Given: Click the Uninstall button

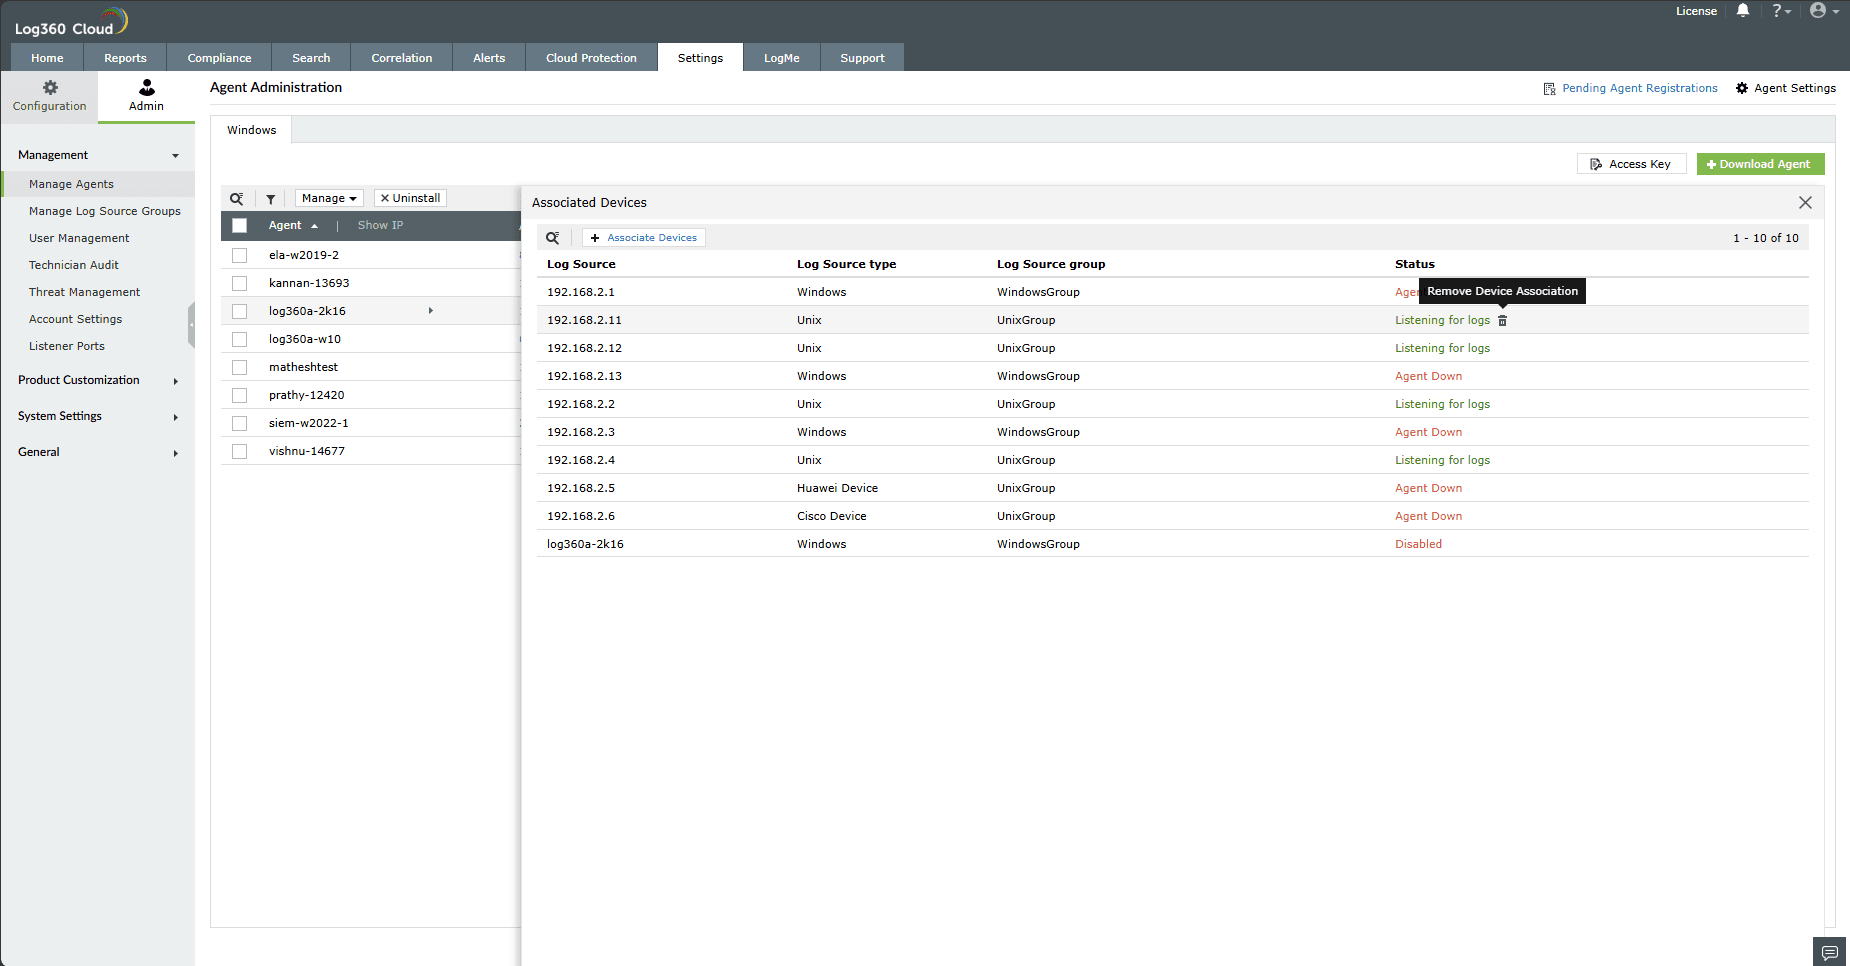Looking at the screenshot, I should tap(410, 198).
